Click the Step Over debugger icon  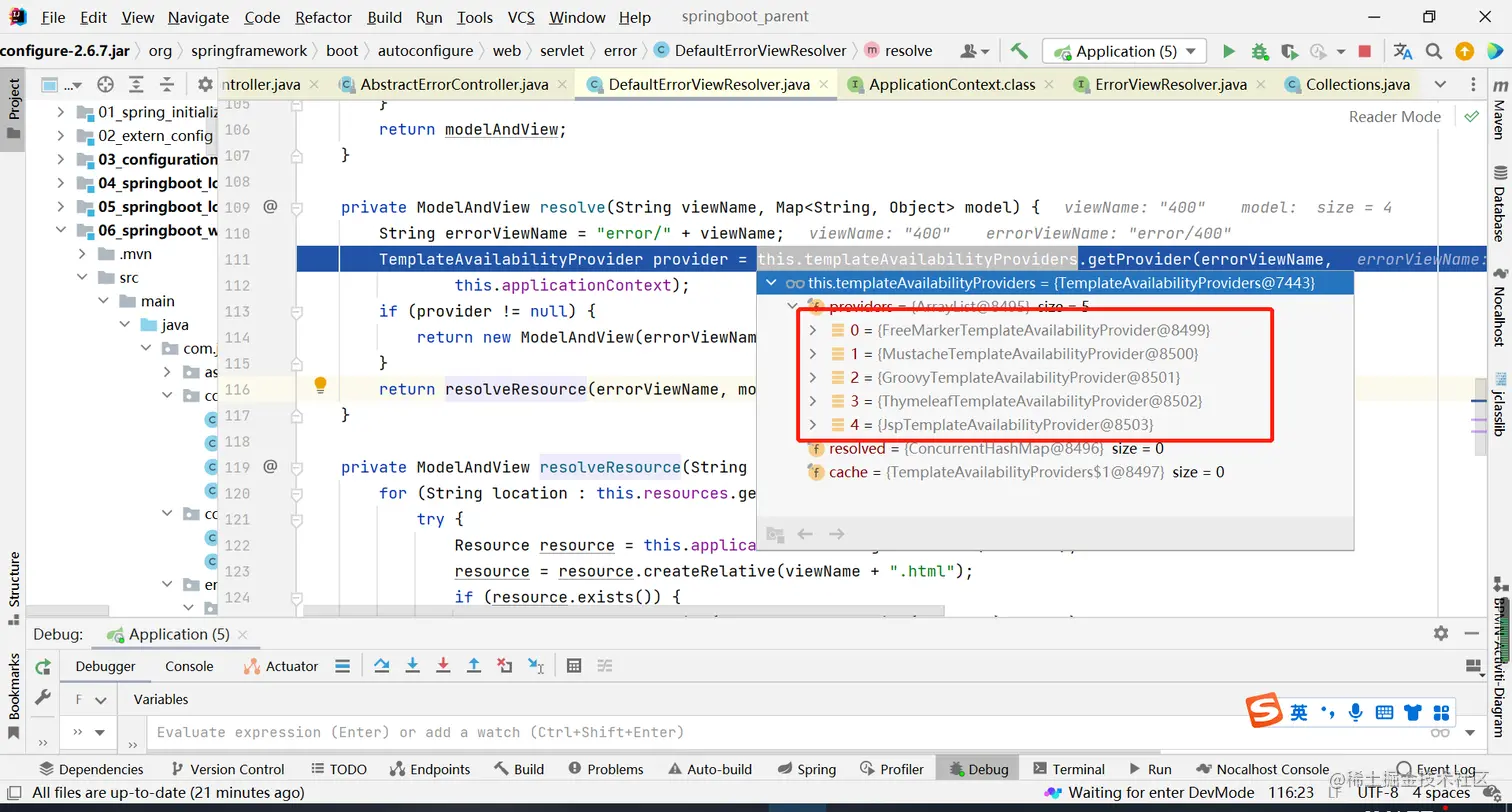point(381,666)
